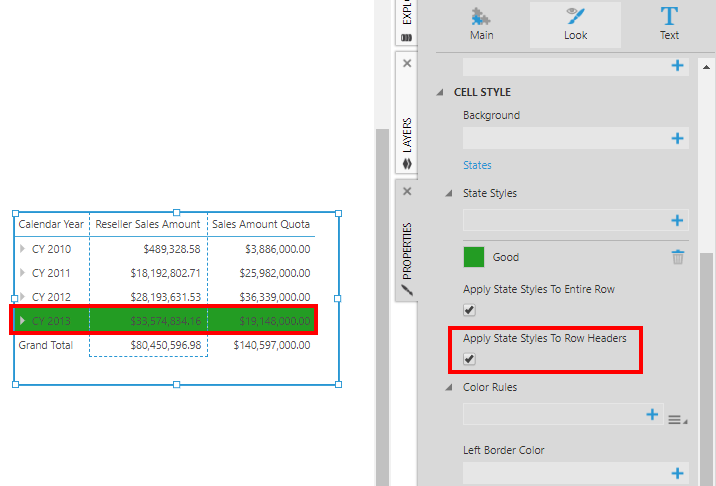Screen dimensions: 716x486
Task: Uncheck Apply State Styles To Row Headers
Action: point(469,359)
